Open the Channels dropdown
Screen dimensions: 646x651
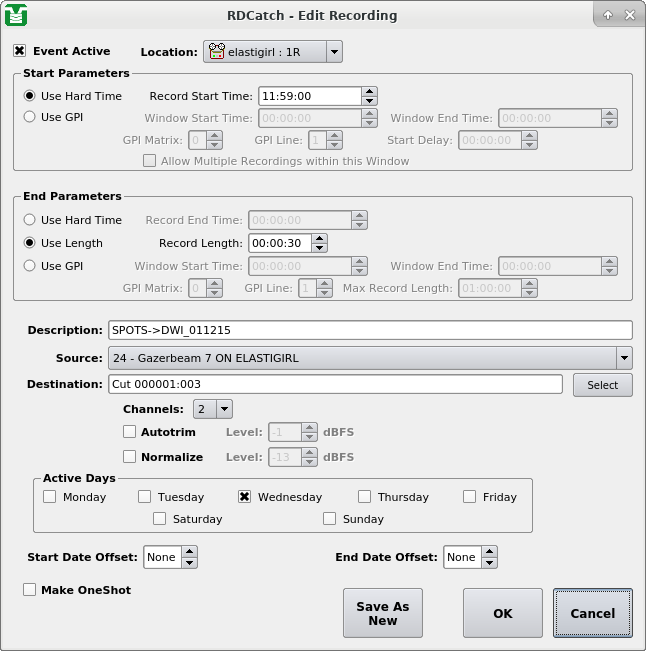click(224, 409)
